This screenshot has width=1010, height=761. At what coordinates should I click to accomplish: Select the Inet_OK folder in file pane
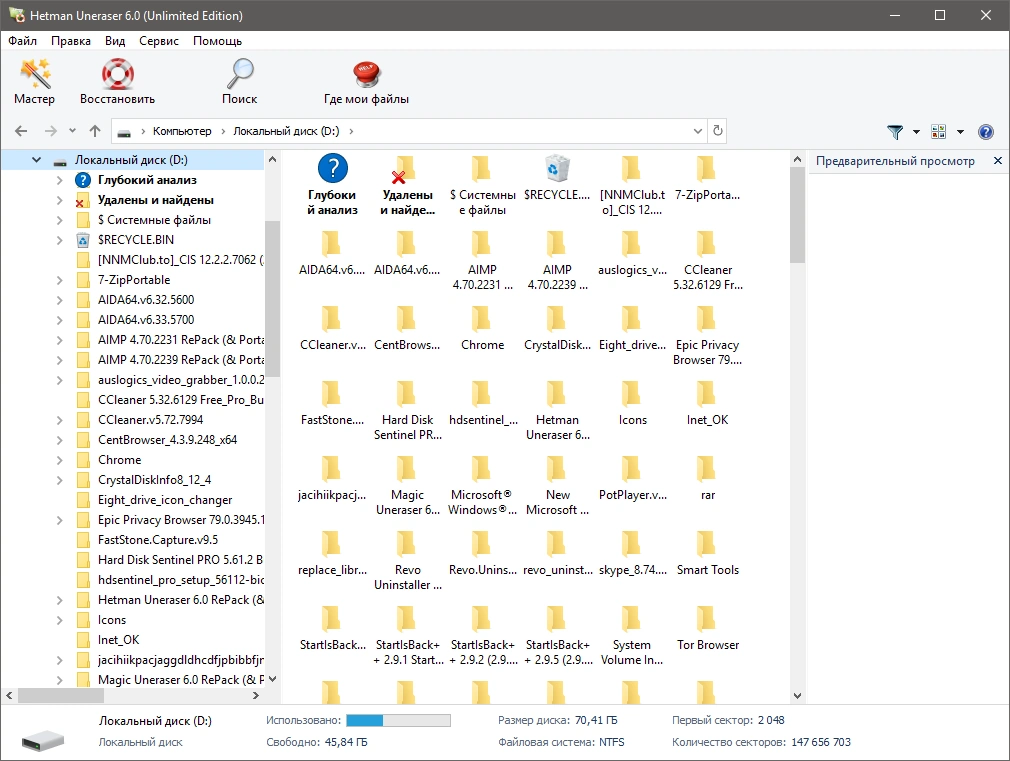coord(707,403)
